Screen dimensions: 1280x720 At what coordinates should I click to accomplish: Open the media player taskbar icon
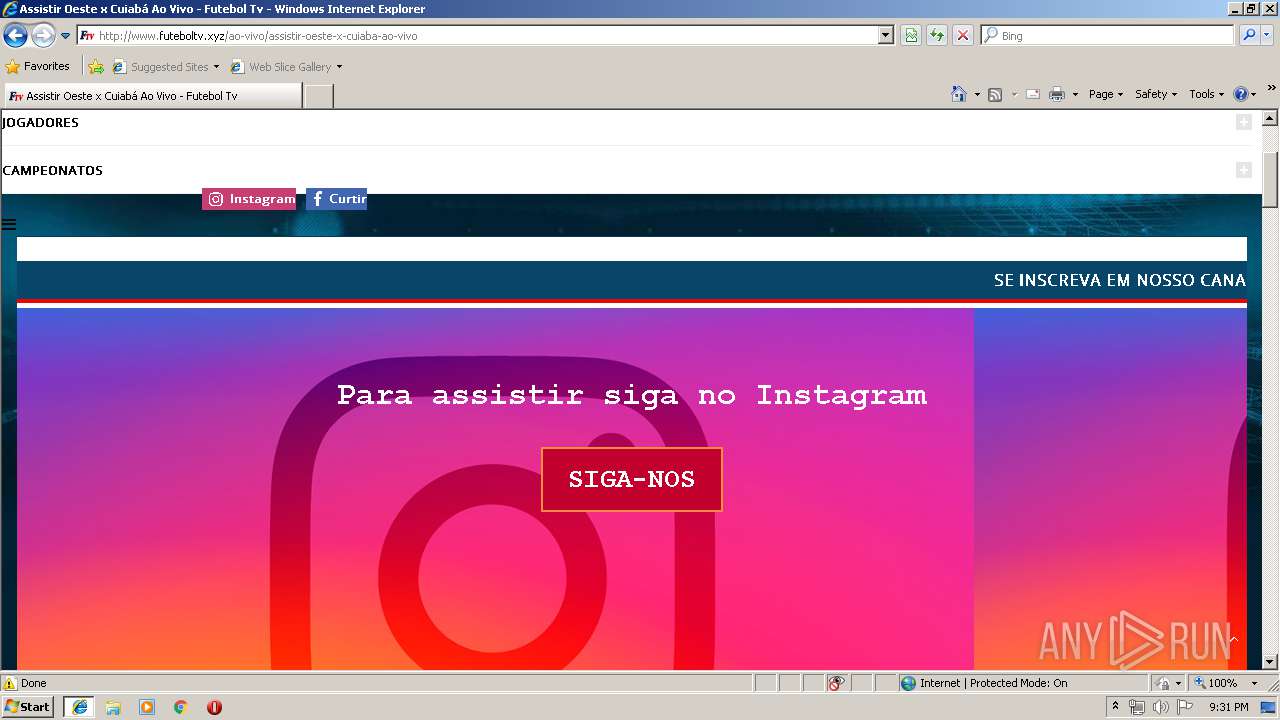(147, 707)
